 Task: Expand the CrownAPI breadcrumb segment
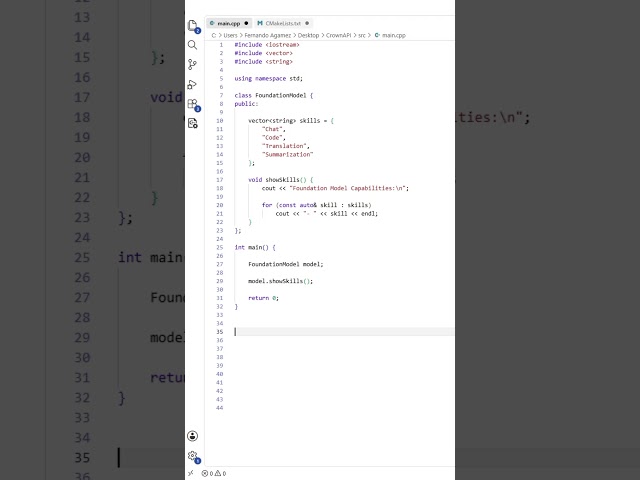coord(338,36)
